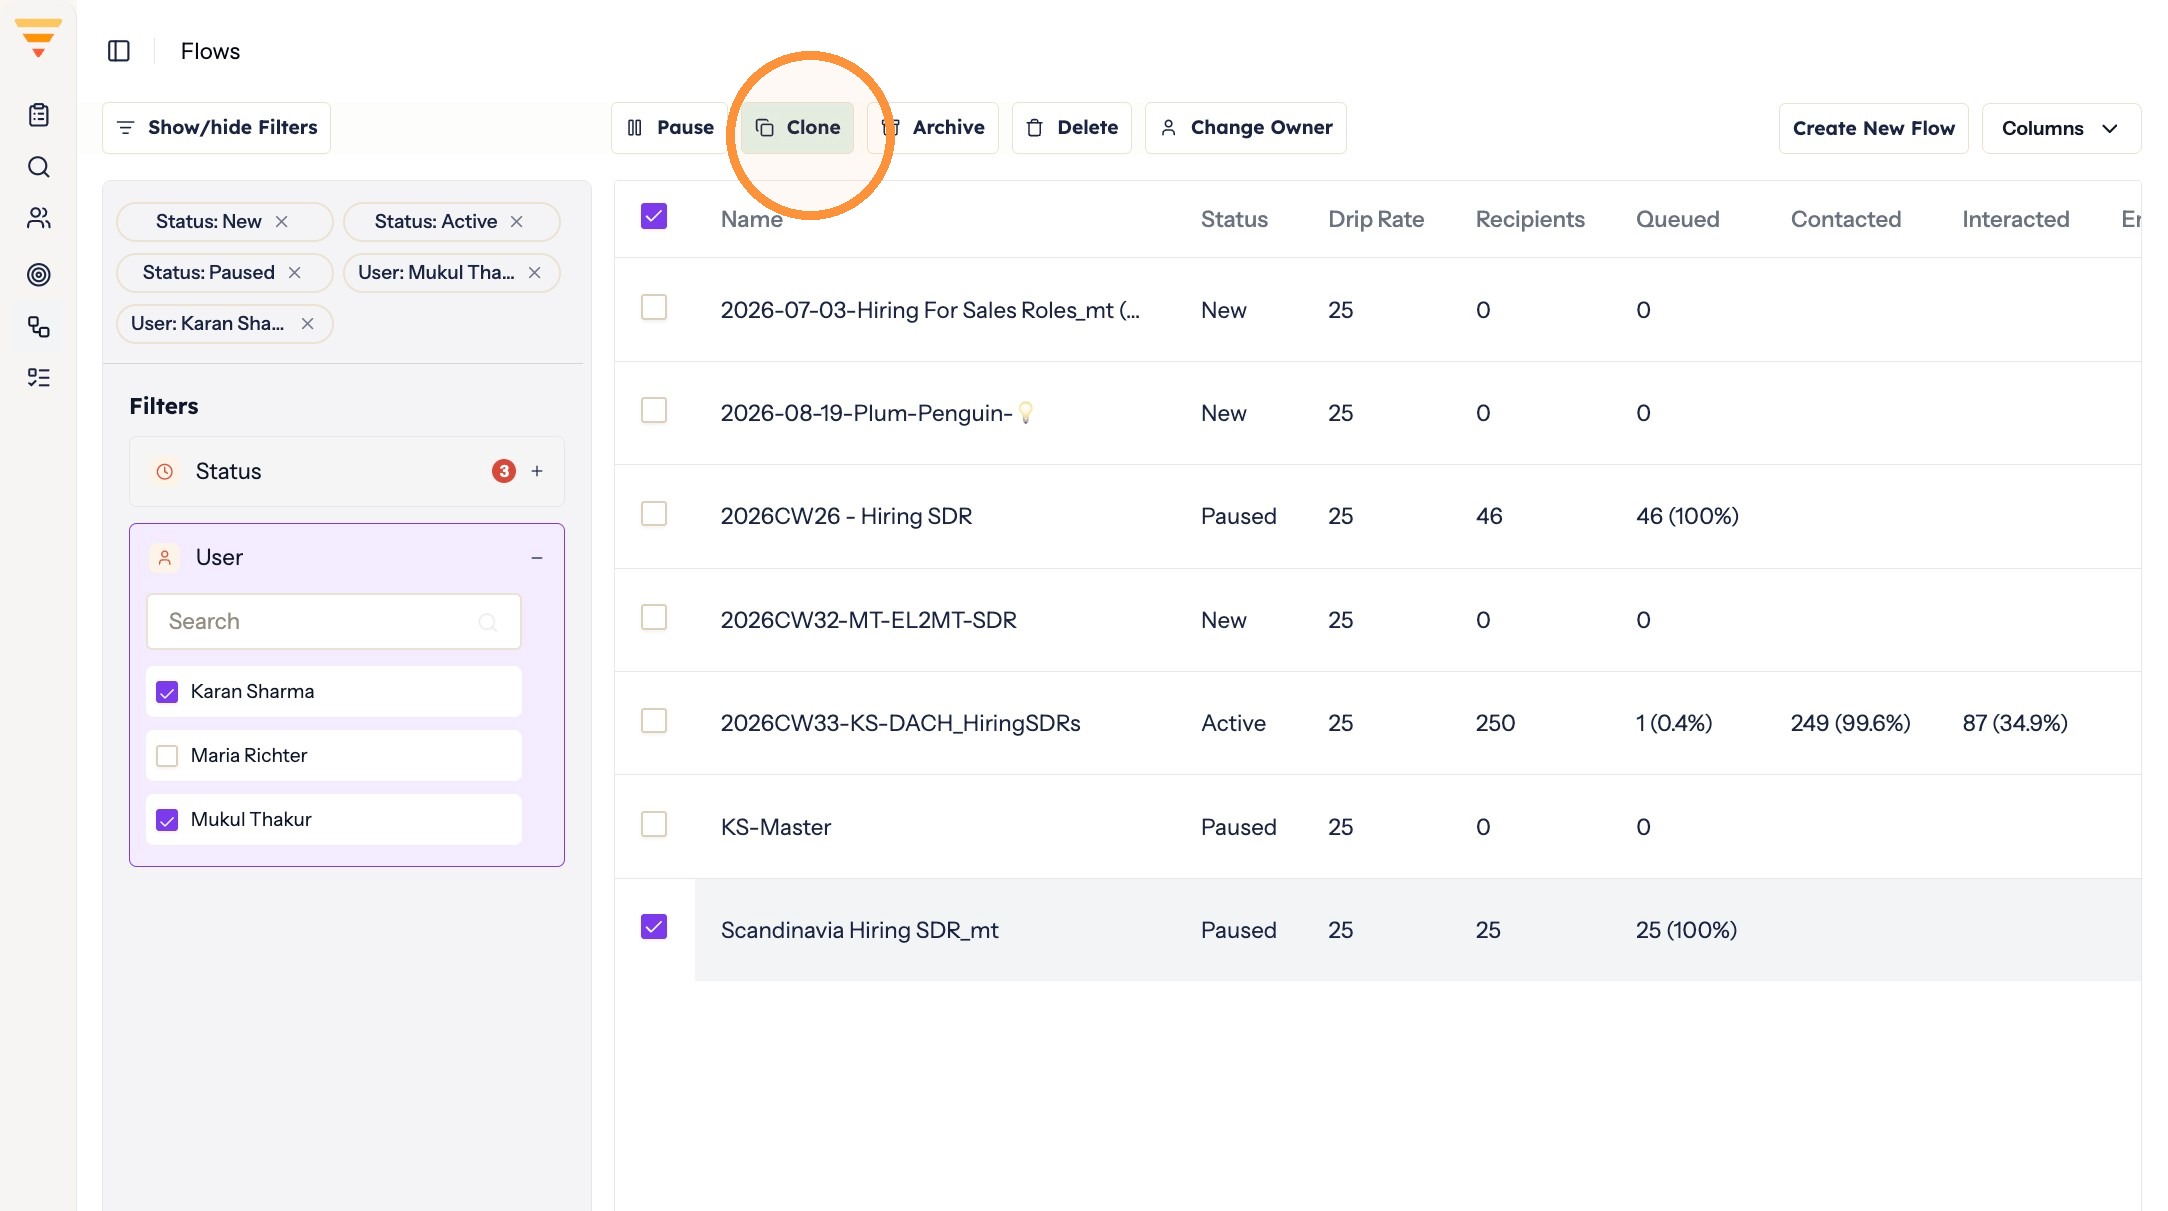Viewport: 2168px width, 1211px height.
Task: Remove the Status: Paused filter chip
Action: click(295, 273)
